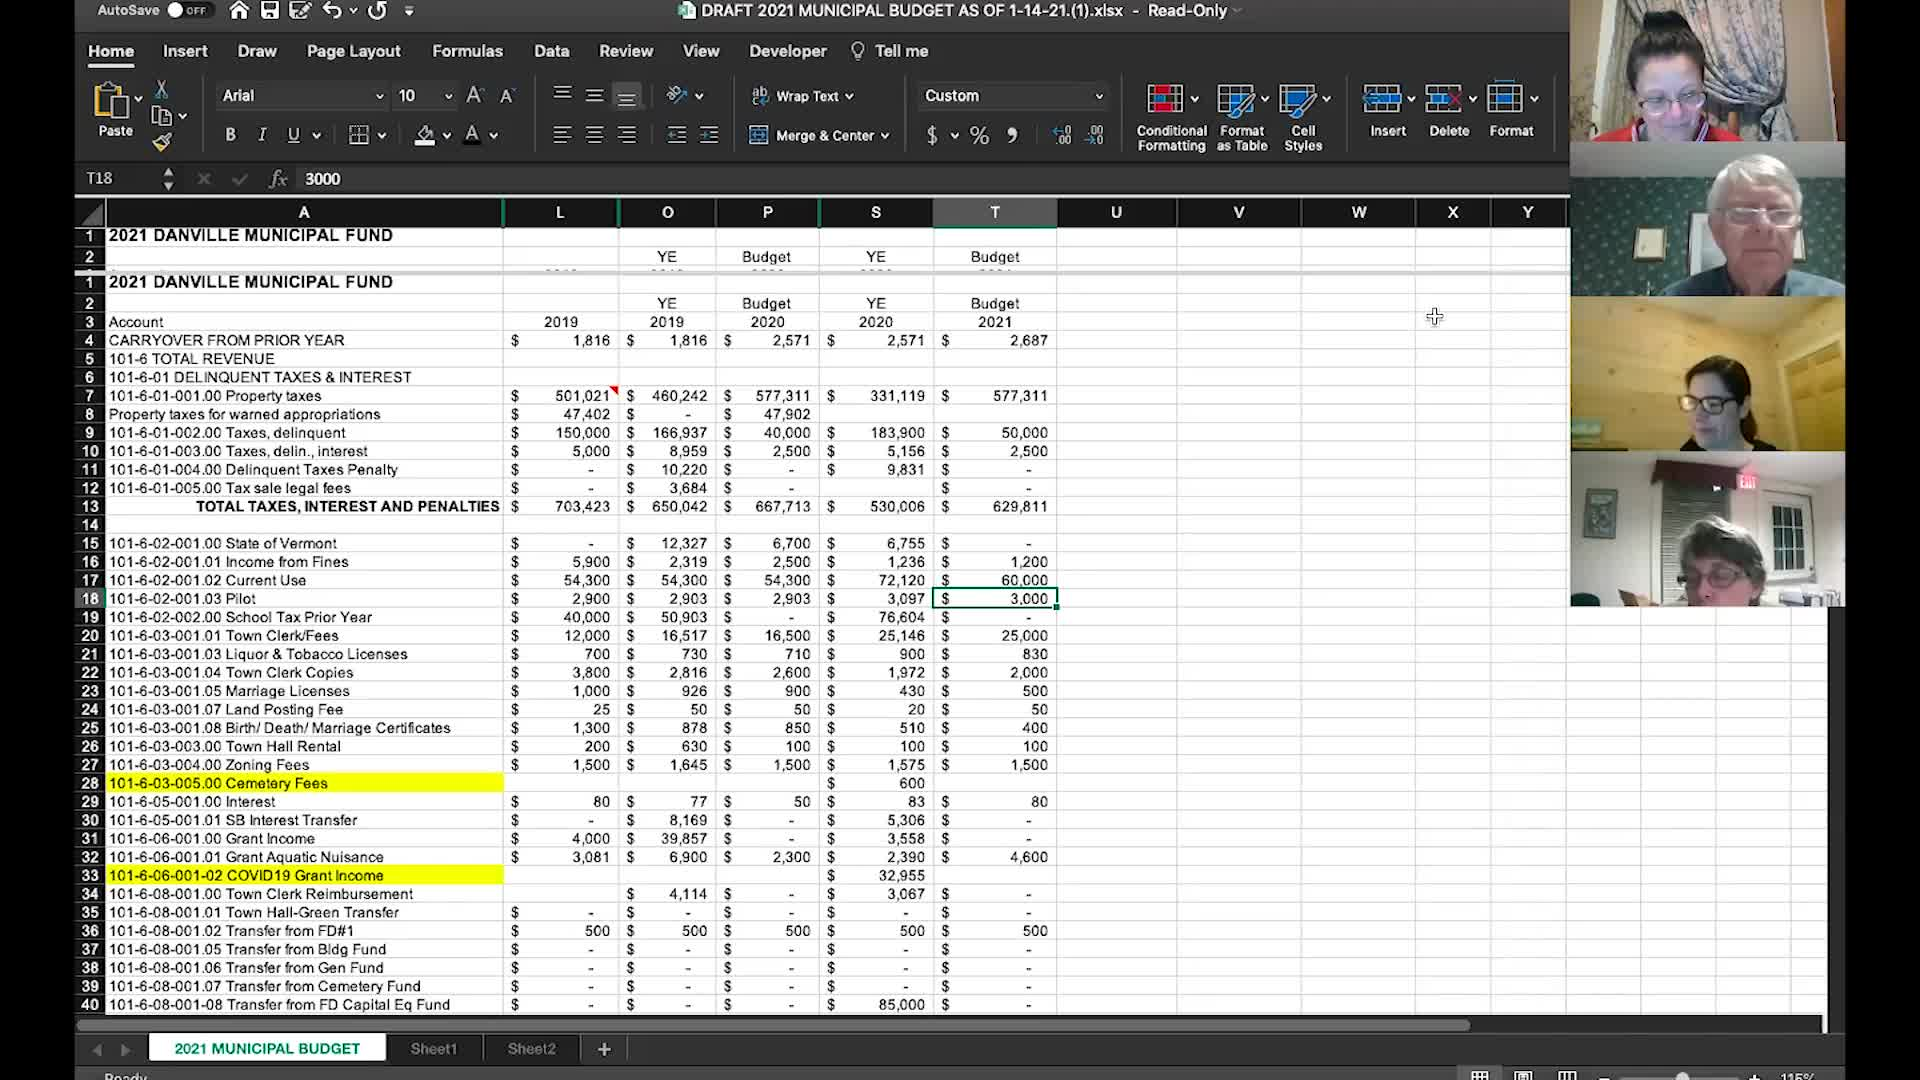Open the Sheet1 worksheet tab

tap(433, 1048)
